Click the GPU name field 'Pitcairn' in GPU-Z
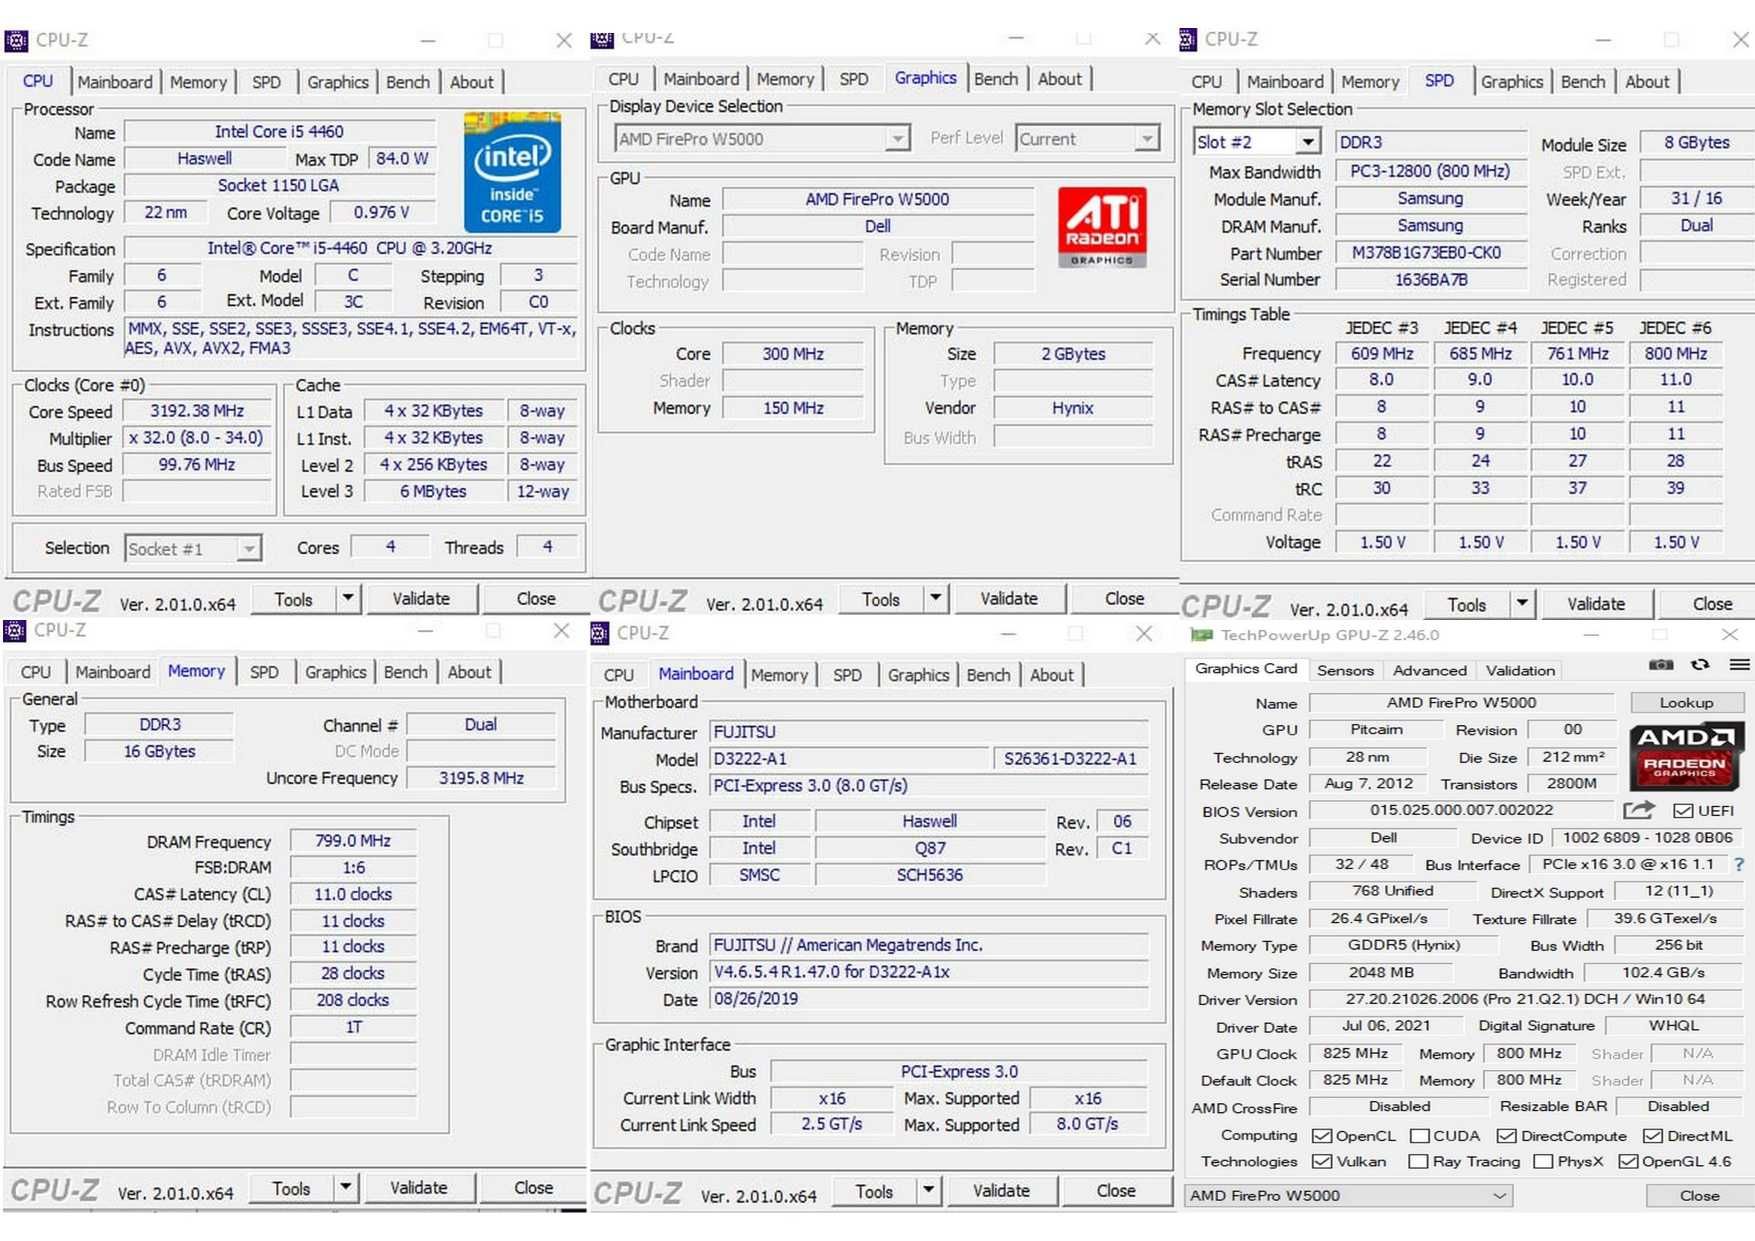1755x1241 pixels. (1376, 730)
